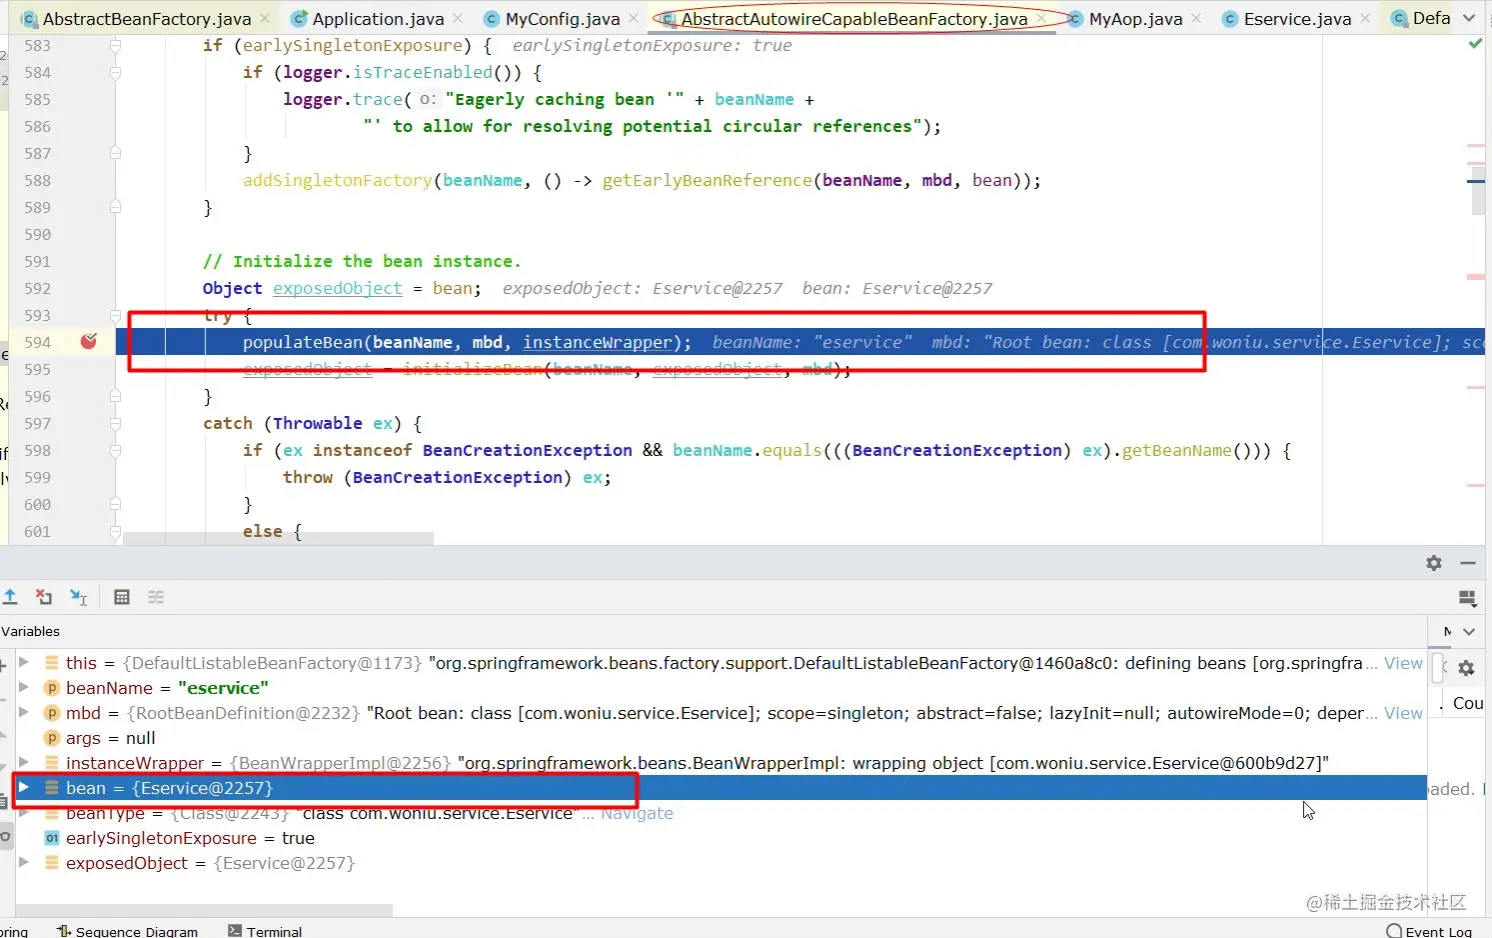Click the Run to Cursor icon
Viewport: 1492px width, 938px height.
click(x=79, y=597)
